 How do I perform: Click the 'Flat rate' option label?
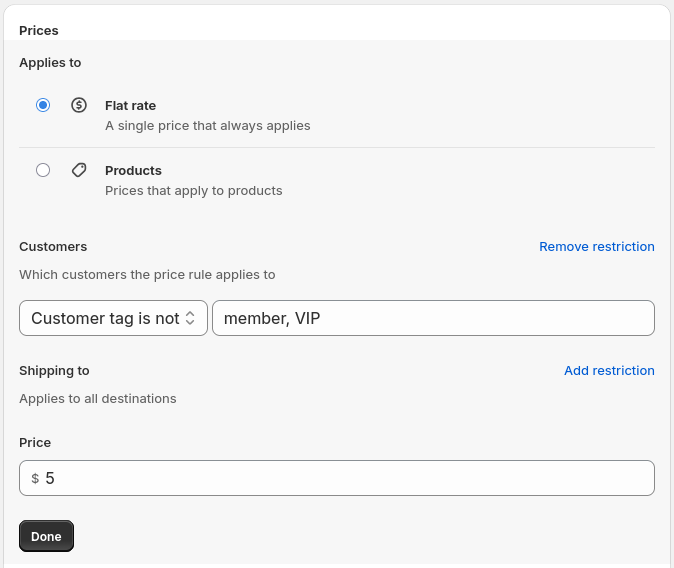click(x=130, y=105)
